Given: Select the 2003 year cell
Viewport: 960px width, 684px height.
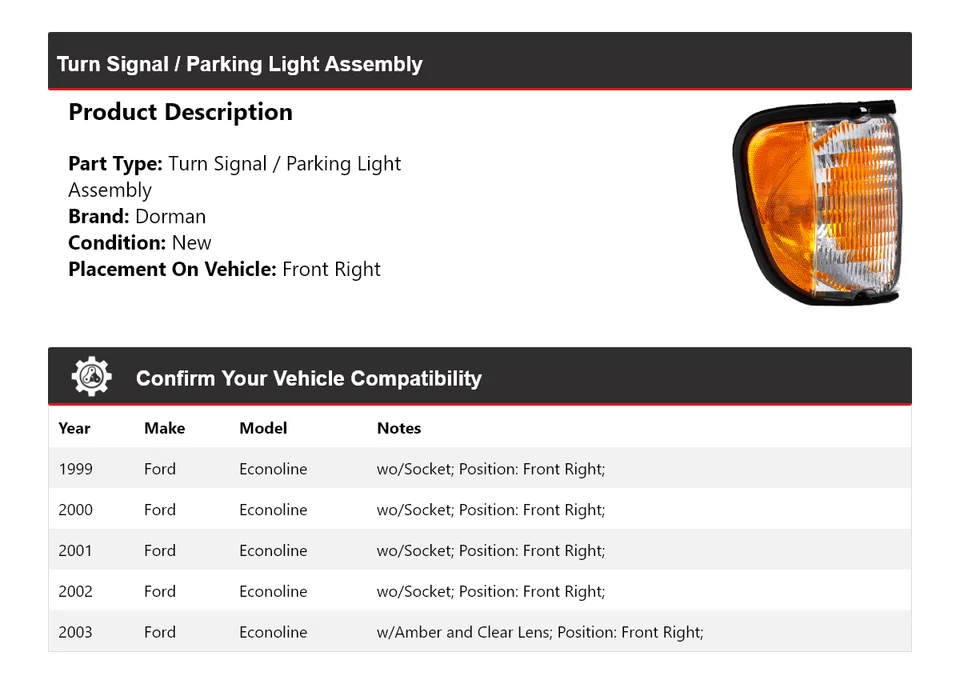Looking at the screenshot, I should (75, 632).
